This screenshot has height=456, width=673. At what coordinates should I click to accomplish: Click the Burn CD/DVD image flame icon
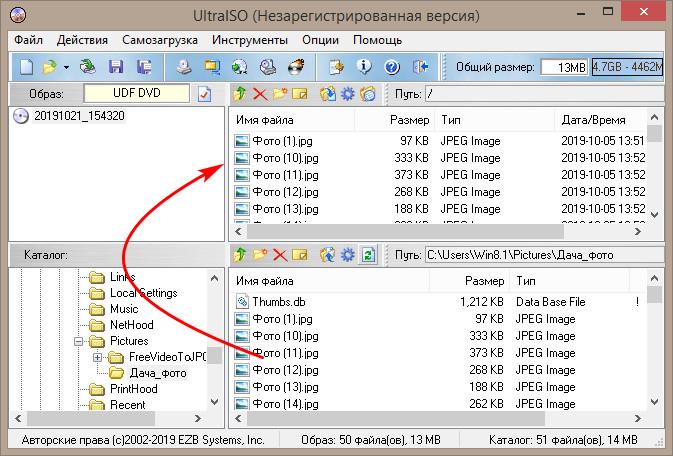point(296,67)
